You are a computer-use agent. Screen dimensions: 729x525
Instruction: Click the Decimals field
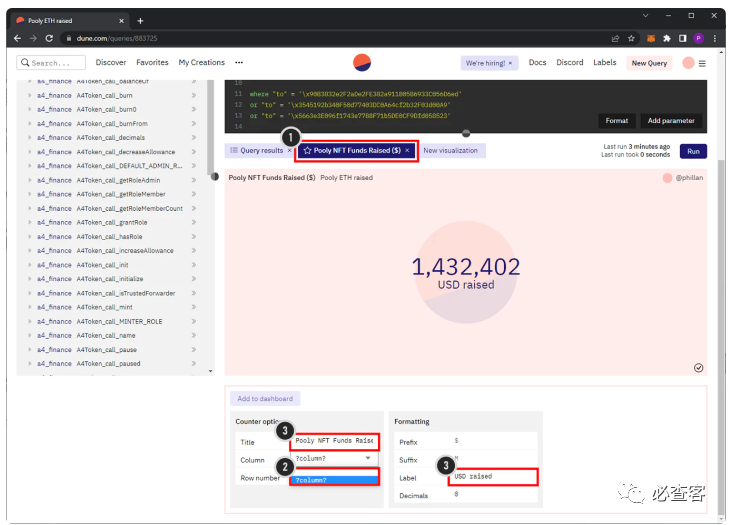click(x=493, y=495)
